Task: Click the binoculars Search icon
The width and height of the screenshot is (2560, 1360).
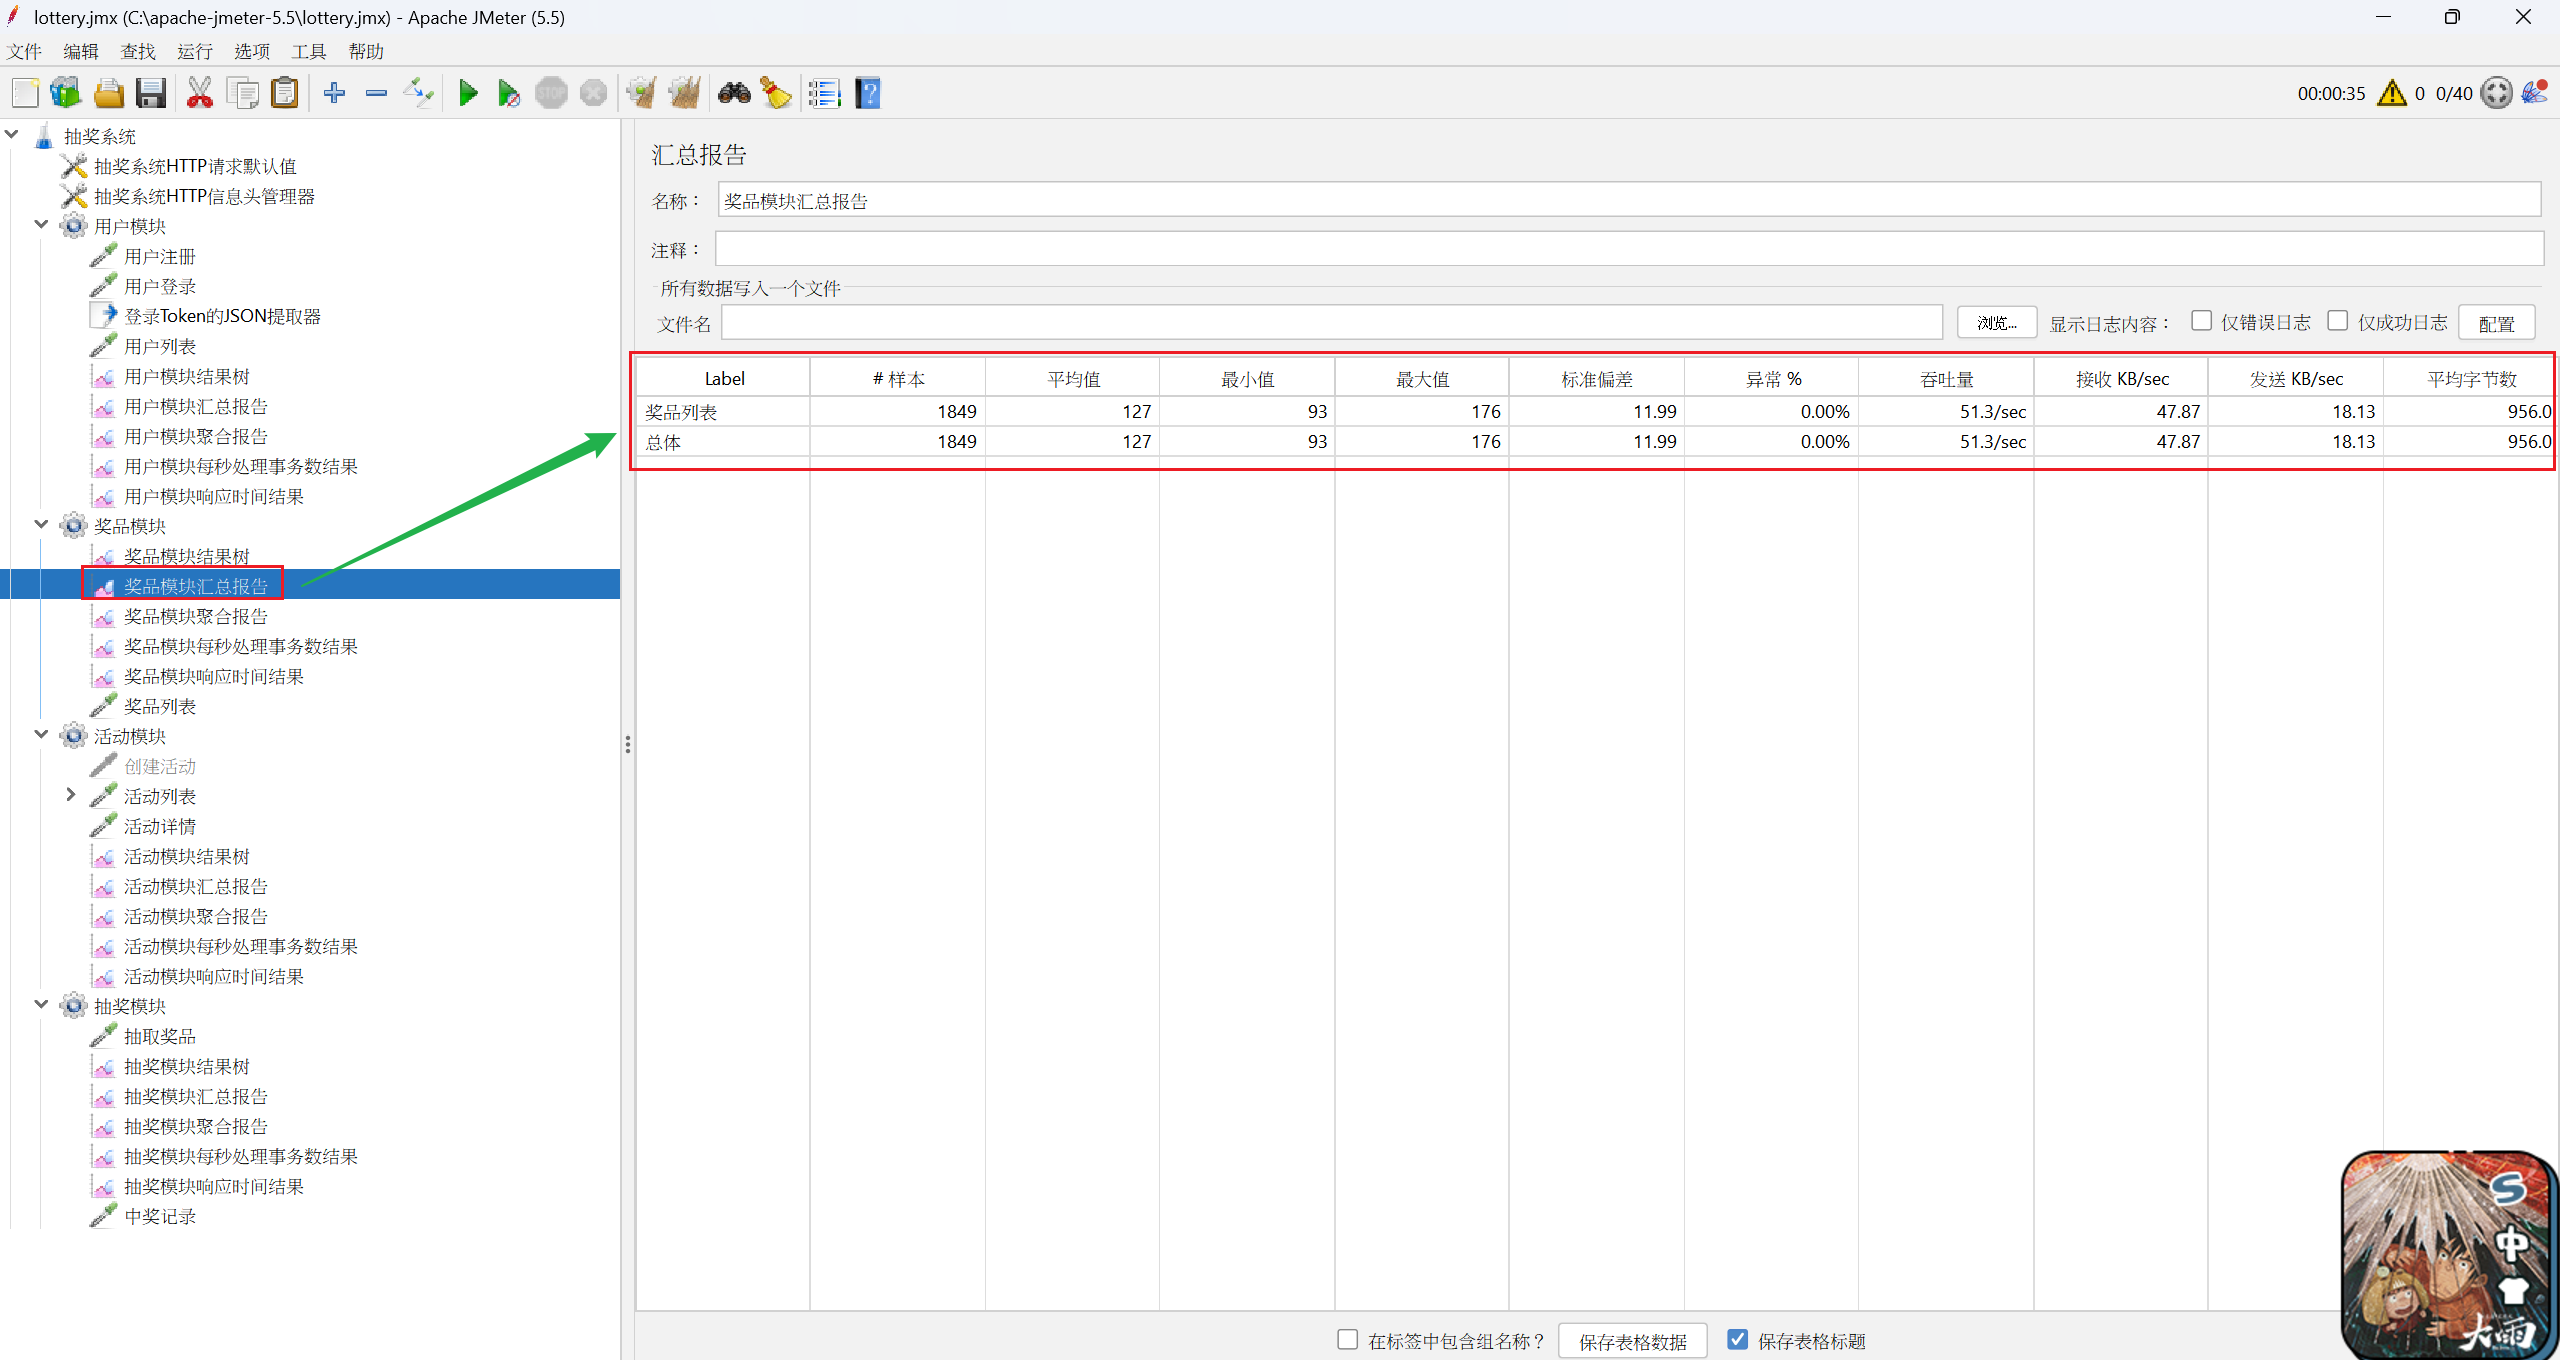Action: coord(734,94)
